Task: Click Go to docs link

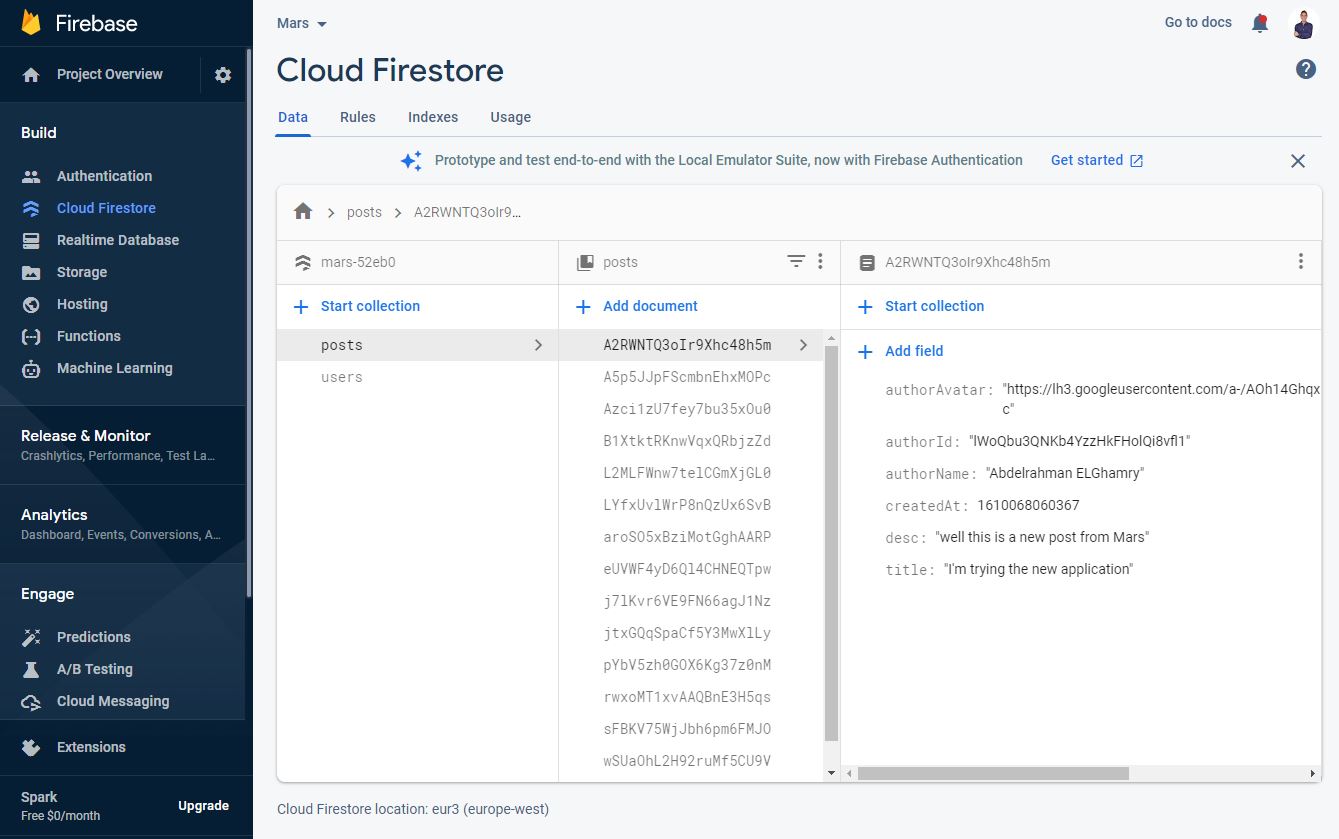Action: pos(1198,22)
